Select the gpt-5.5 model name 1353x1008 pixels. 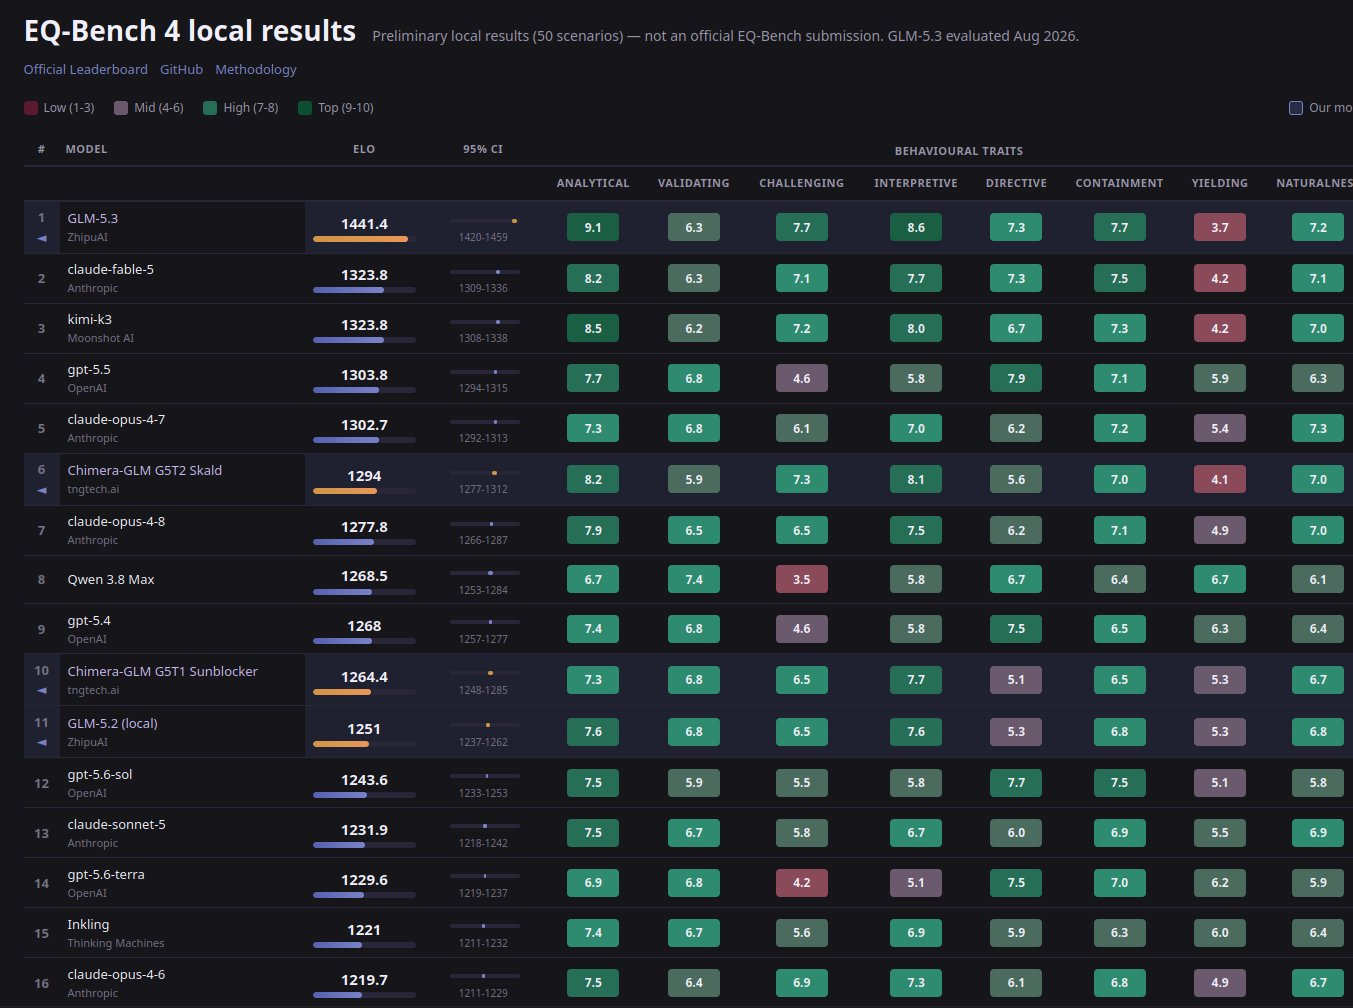point(89,370)
